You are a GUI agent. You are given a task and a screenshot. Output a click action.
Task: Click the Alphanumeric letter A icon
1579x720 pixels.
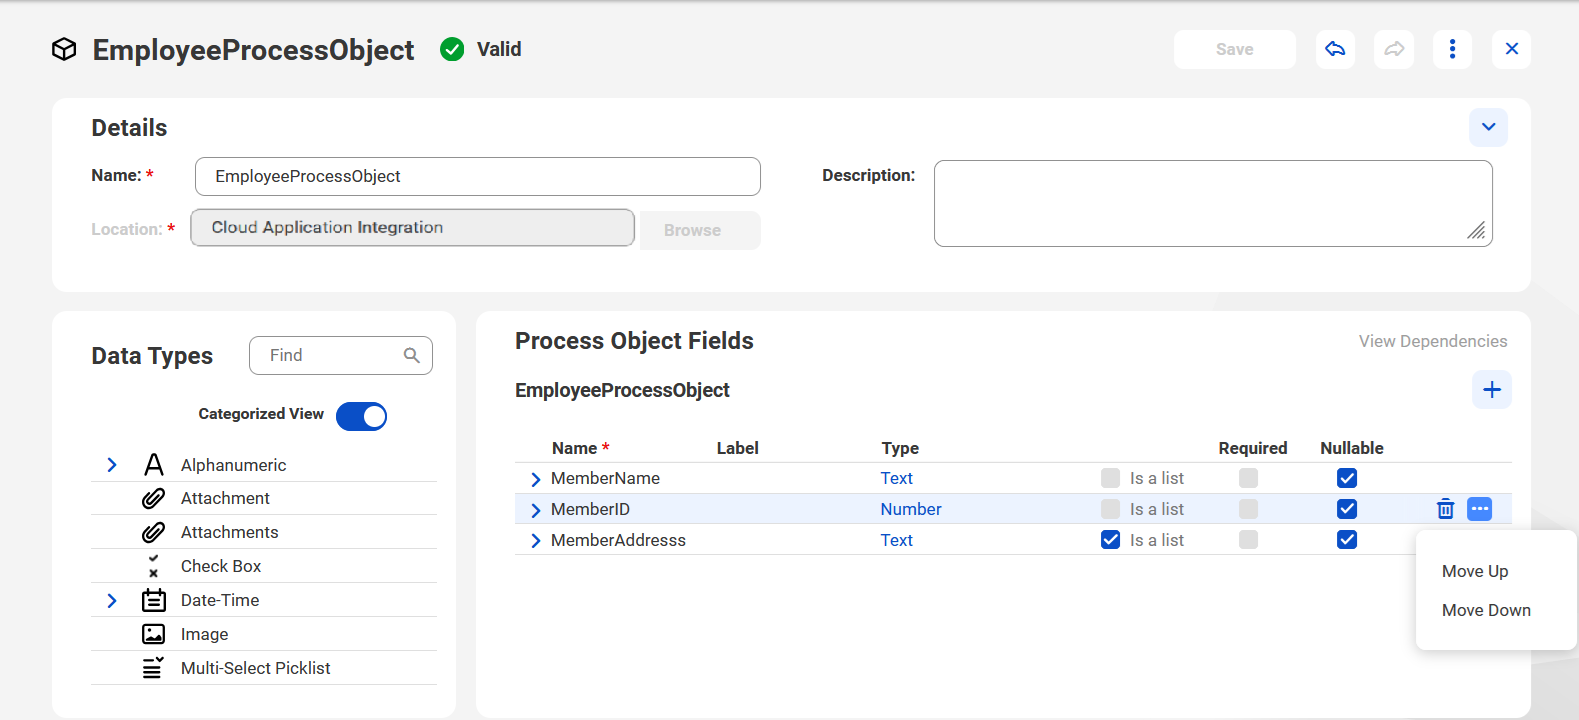(x=153, y=465)
